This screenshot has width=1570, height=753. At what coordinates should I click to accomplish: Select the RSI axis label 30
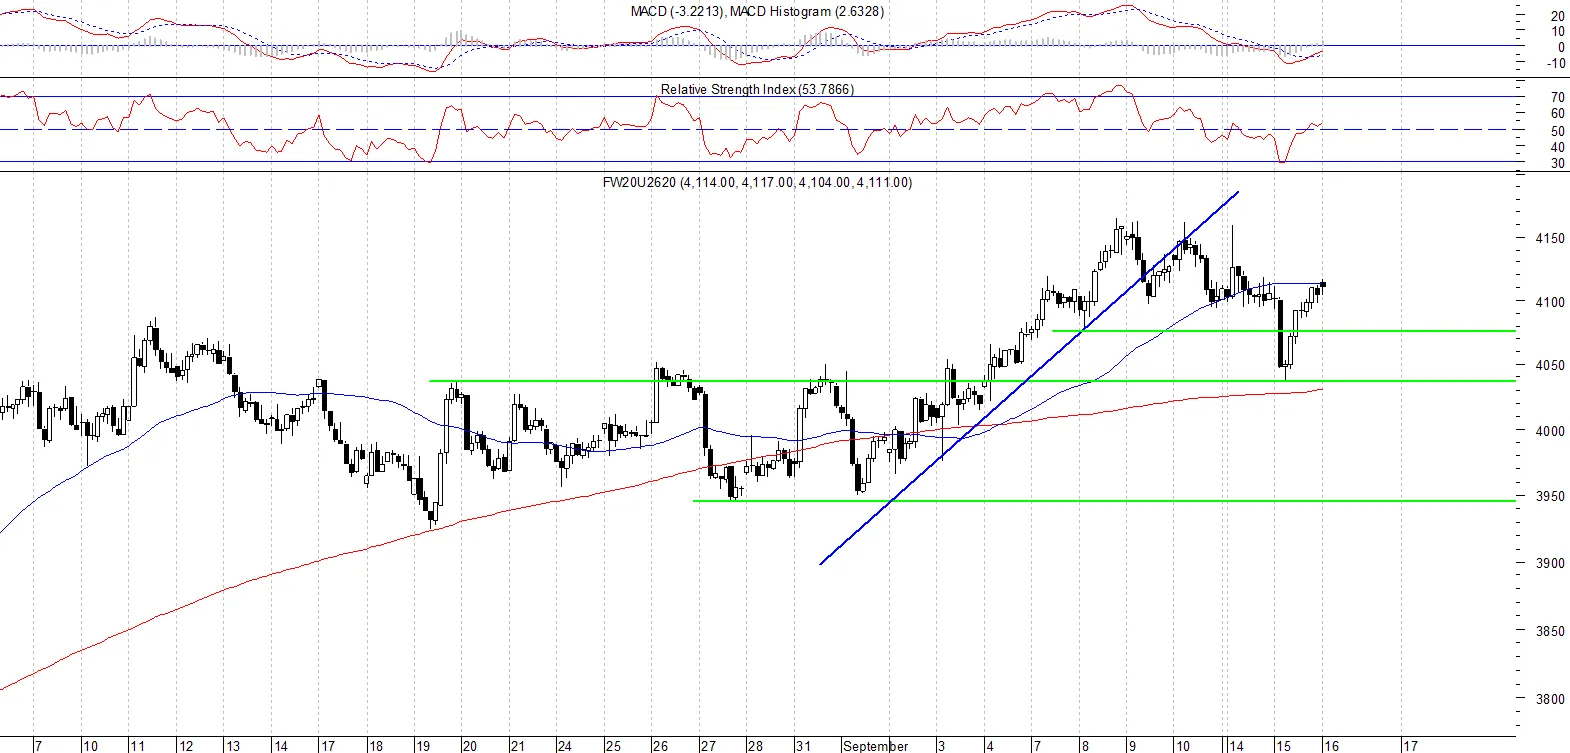click(x=1558, y=163)
